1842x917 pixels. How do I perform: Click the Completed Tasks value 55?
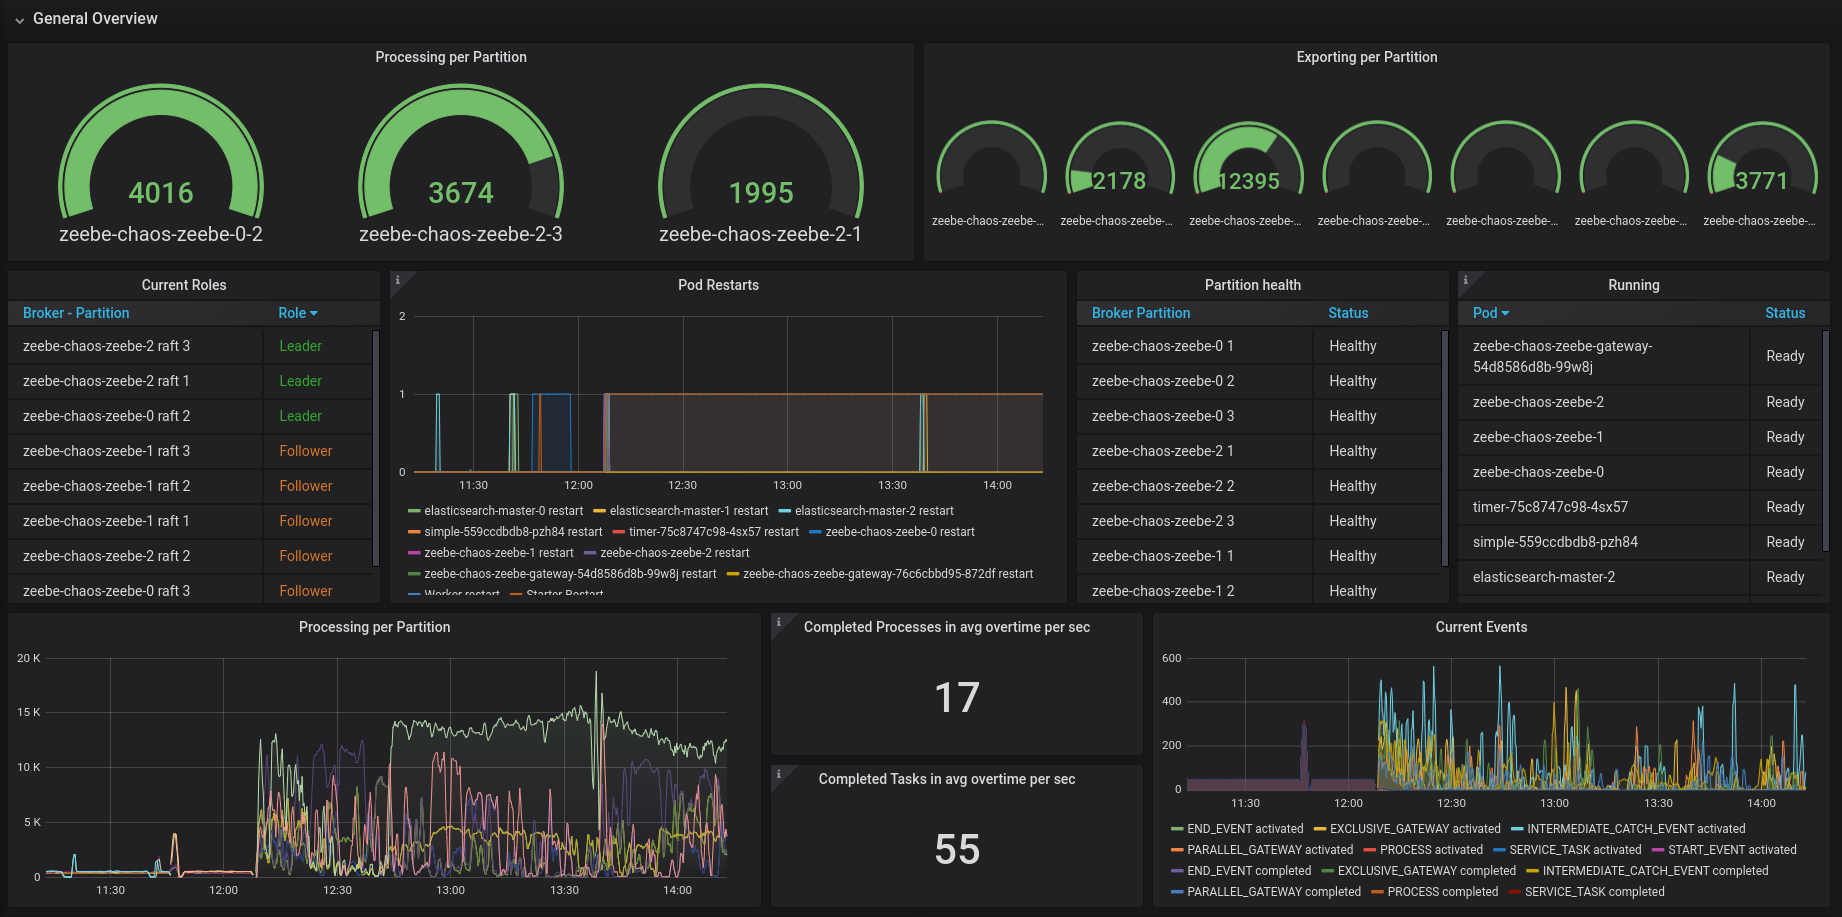click(x=957, y=850)
